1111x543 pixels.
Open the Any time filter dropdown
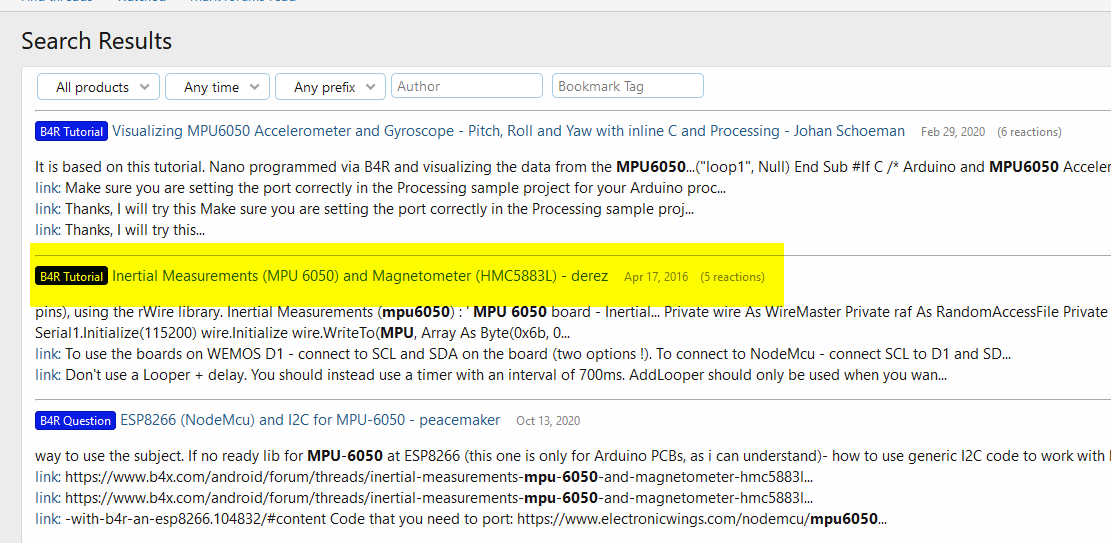[218, 87]
